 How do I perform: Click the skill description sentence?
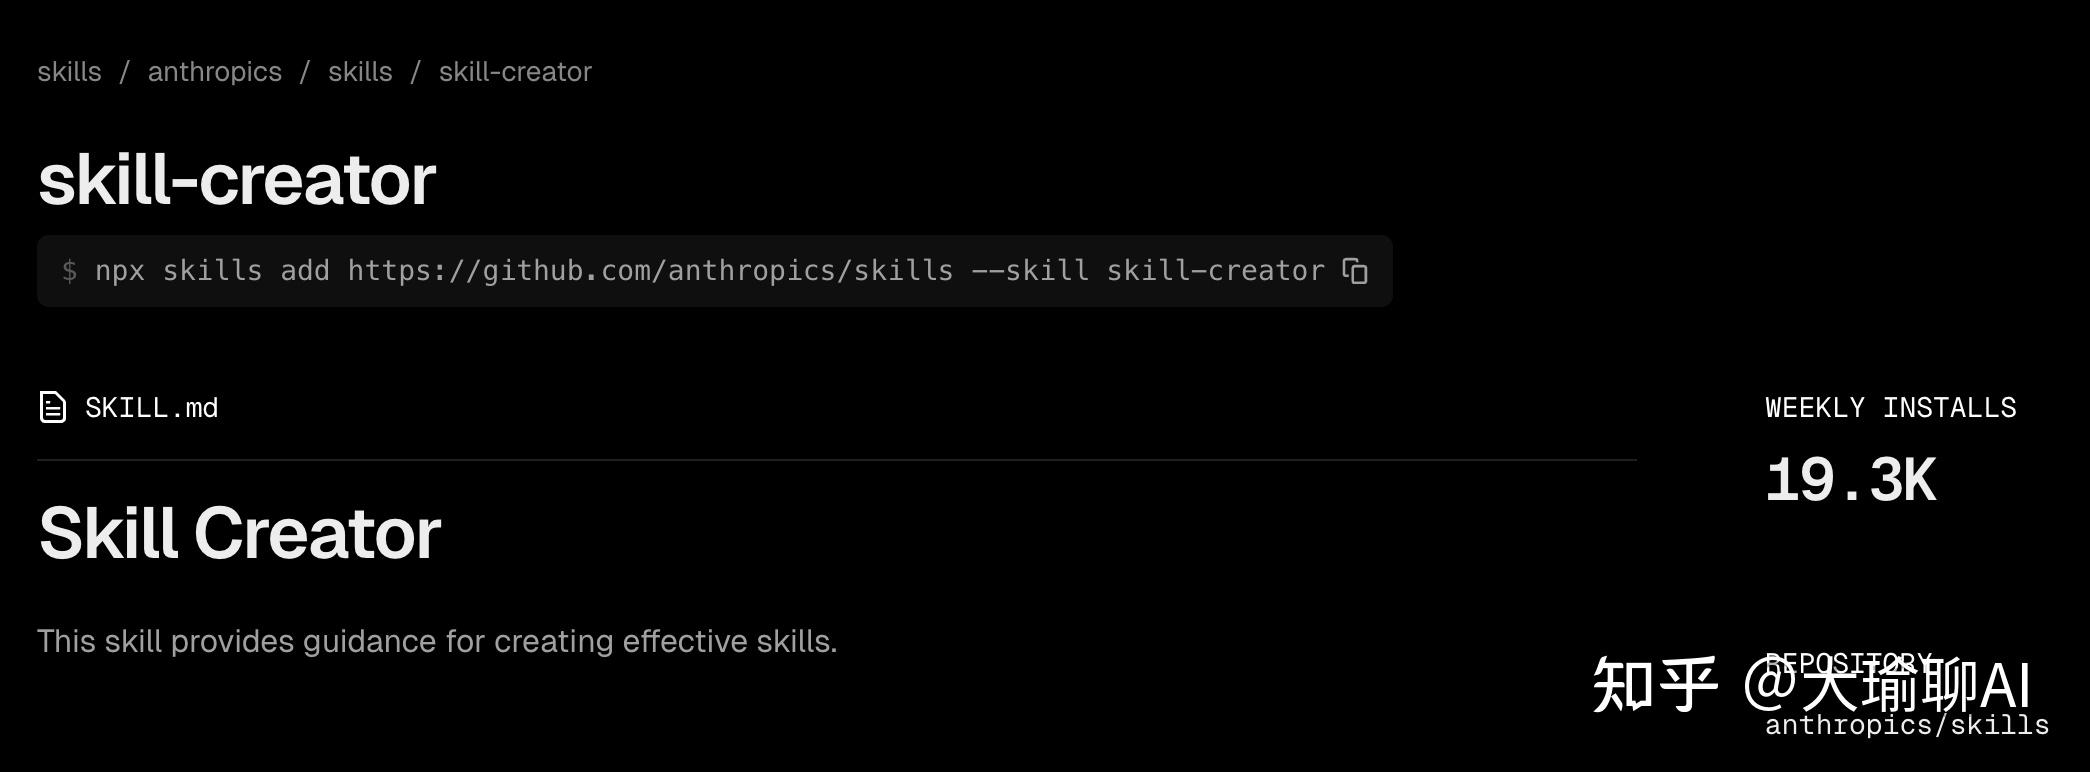point(437,641)
